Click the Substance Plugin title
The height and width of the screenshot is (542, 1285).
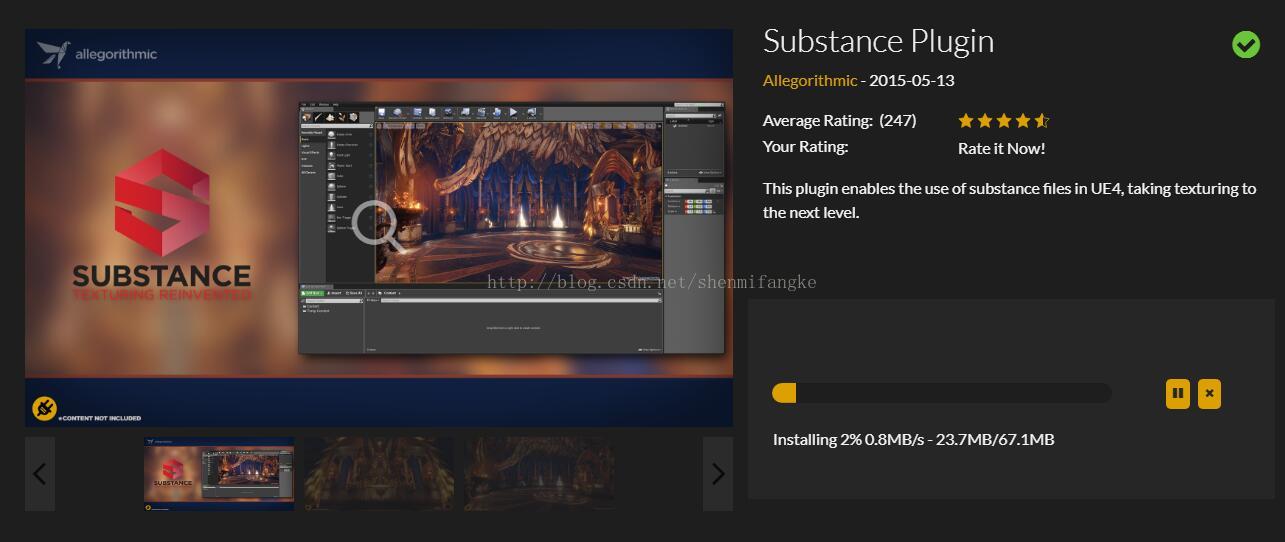[x=878, y=41]
